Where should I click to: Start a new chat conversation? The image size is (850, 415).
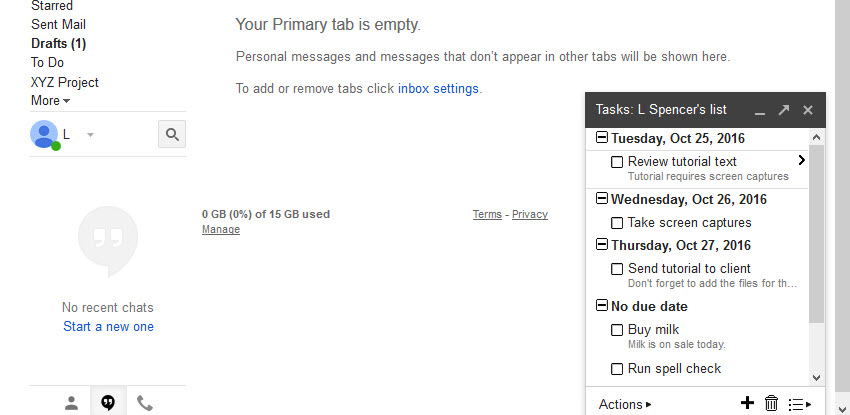(108, 326)
